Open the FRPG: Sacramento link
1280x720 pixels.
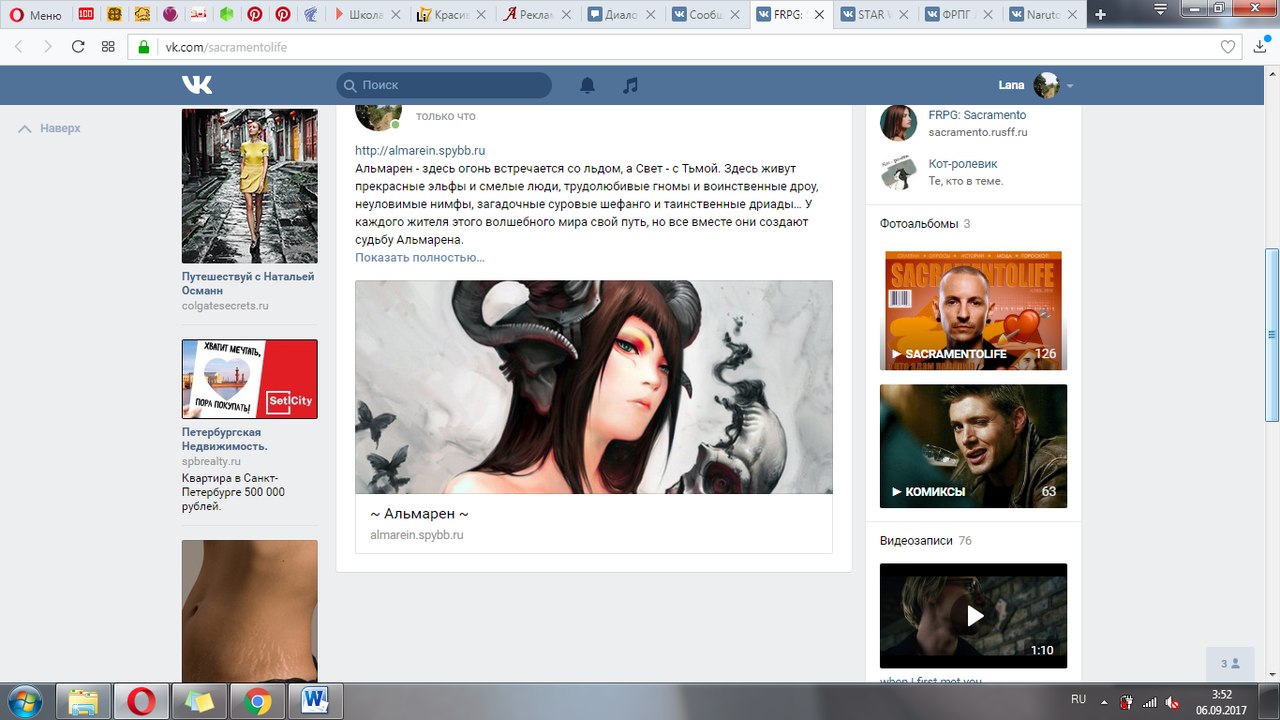977,115
